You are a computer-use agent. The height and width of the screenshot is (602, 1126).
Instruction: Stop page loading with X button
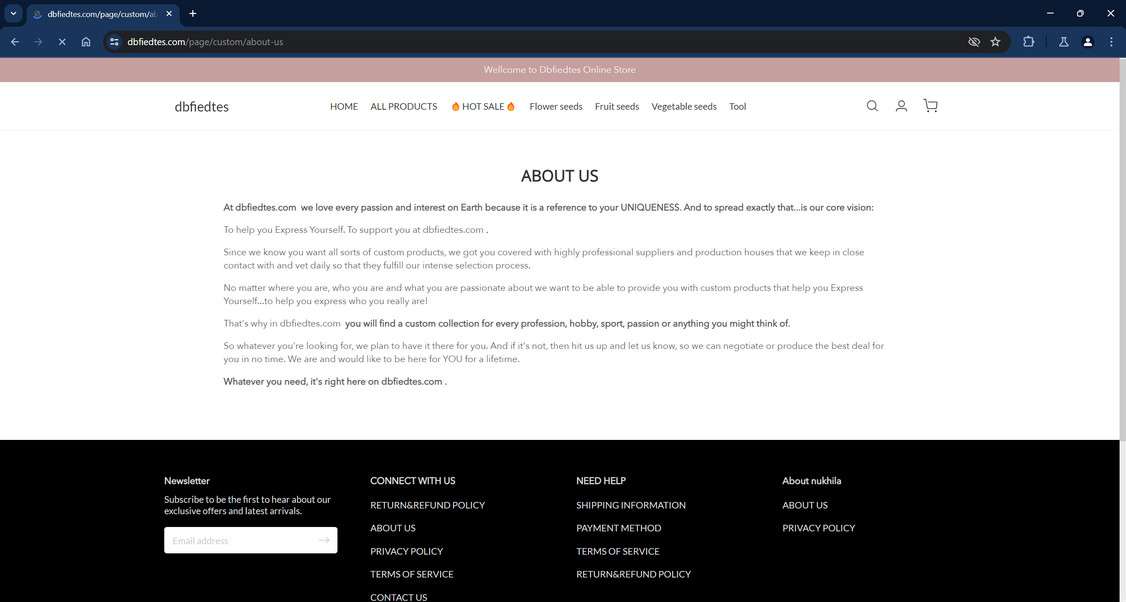(x=62, y=42)
